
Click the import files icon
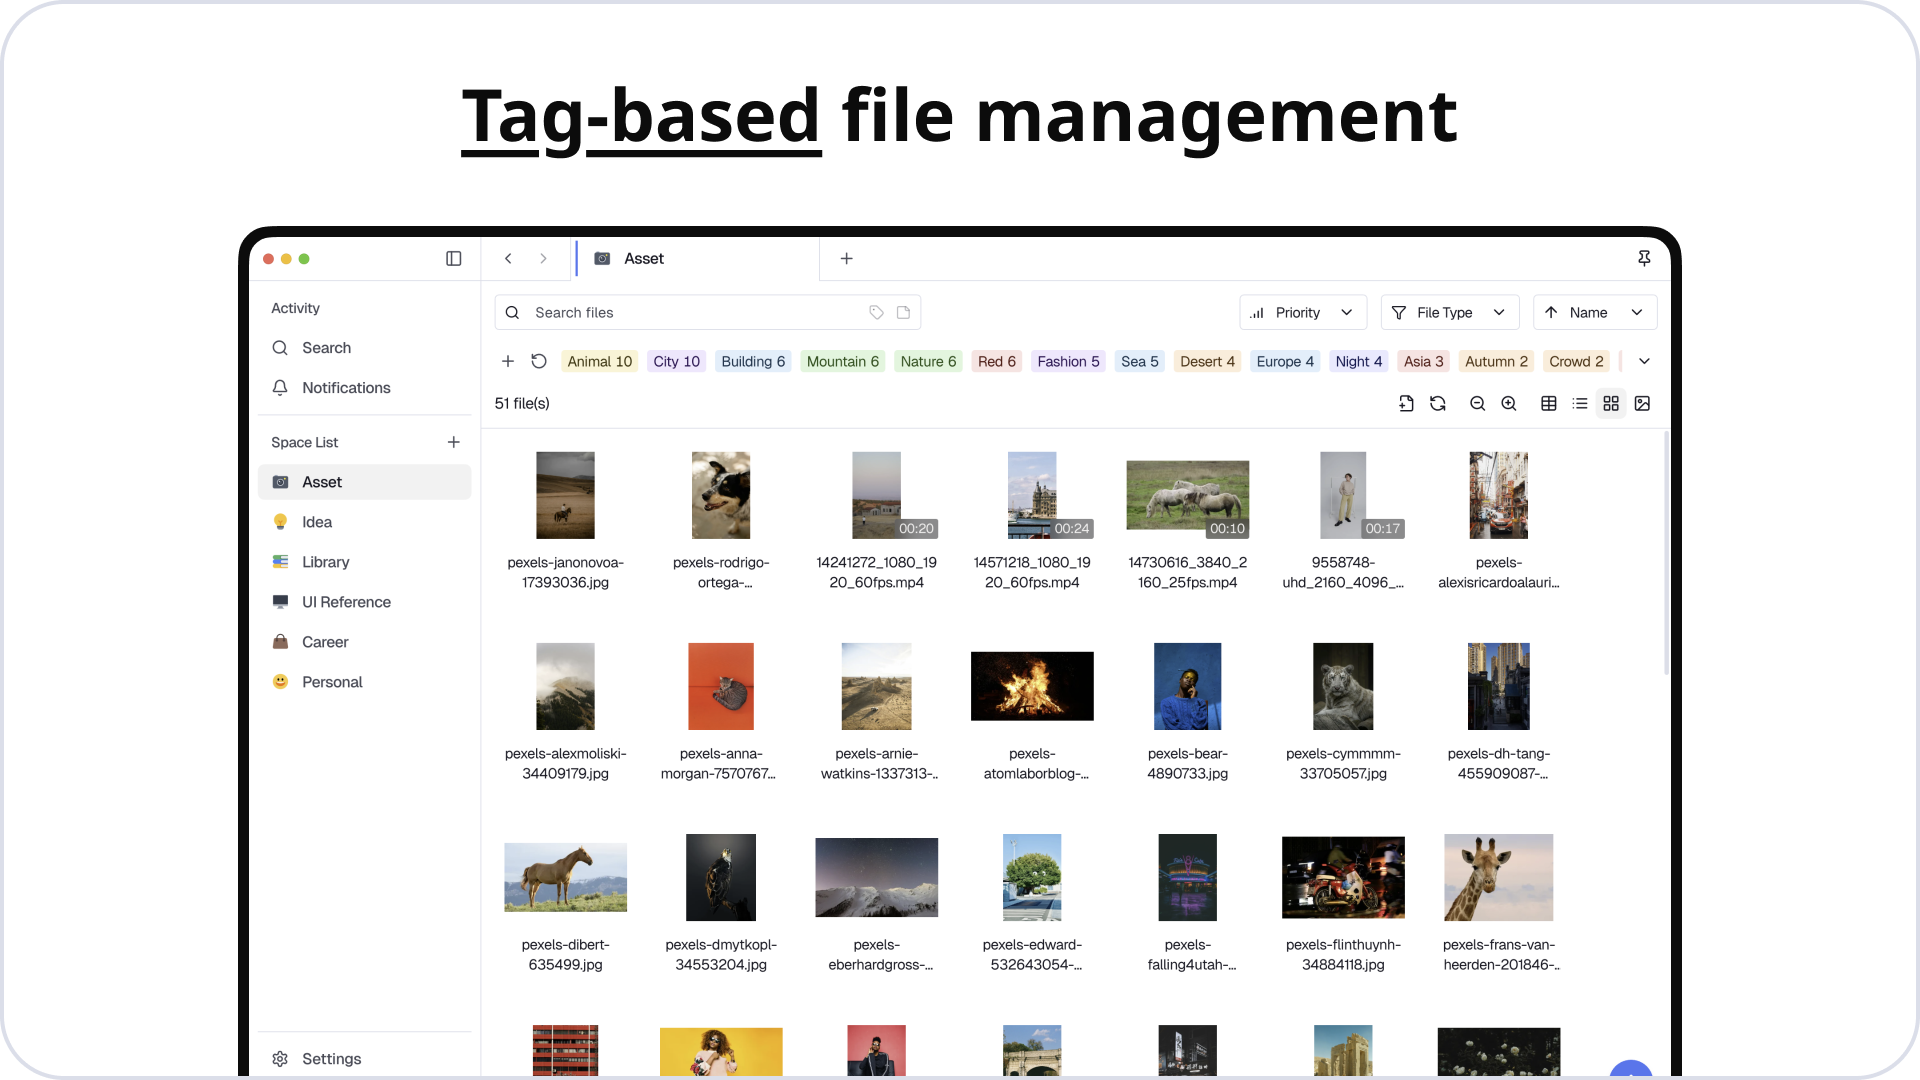pos(1406,403)
